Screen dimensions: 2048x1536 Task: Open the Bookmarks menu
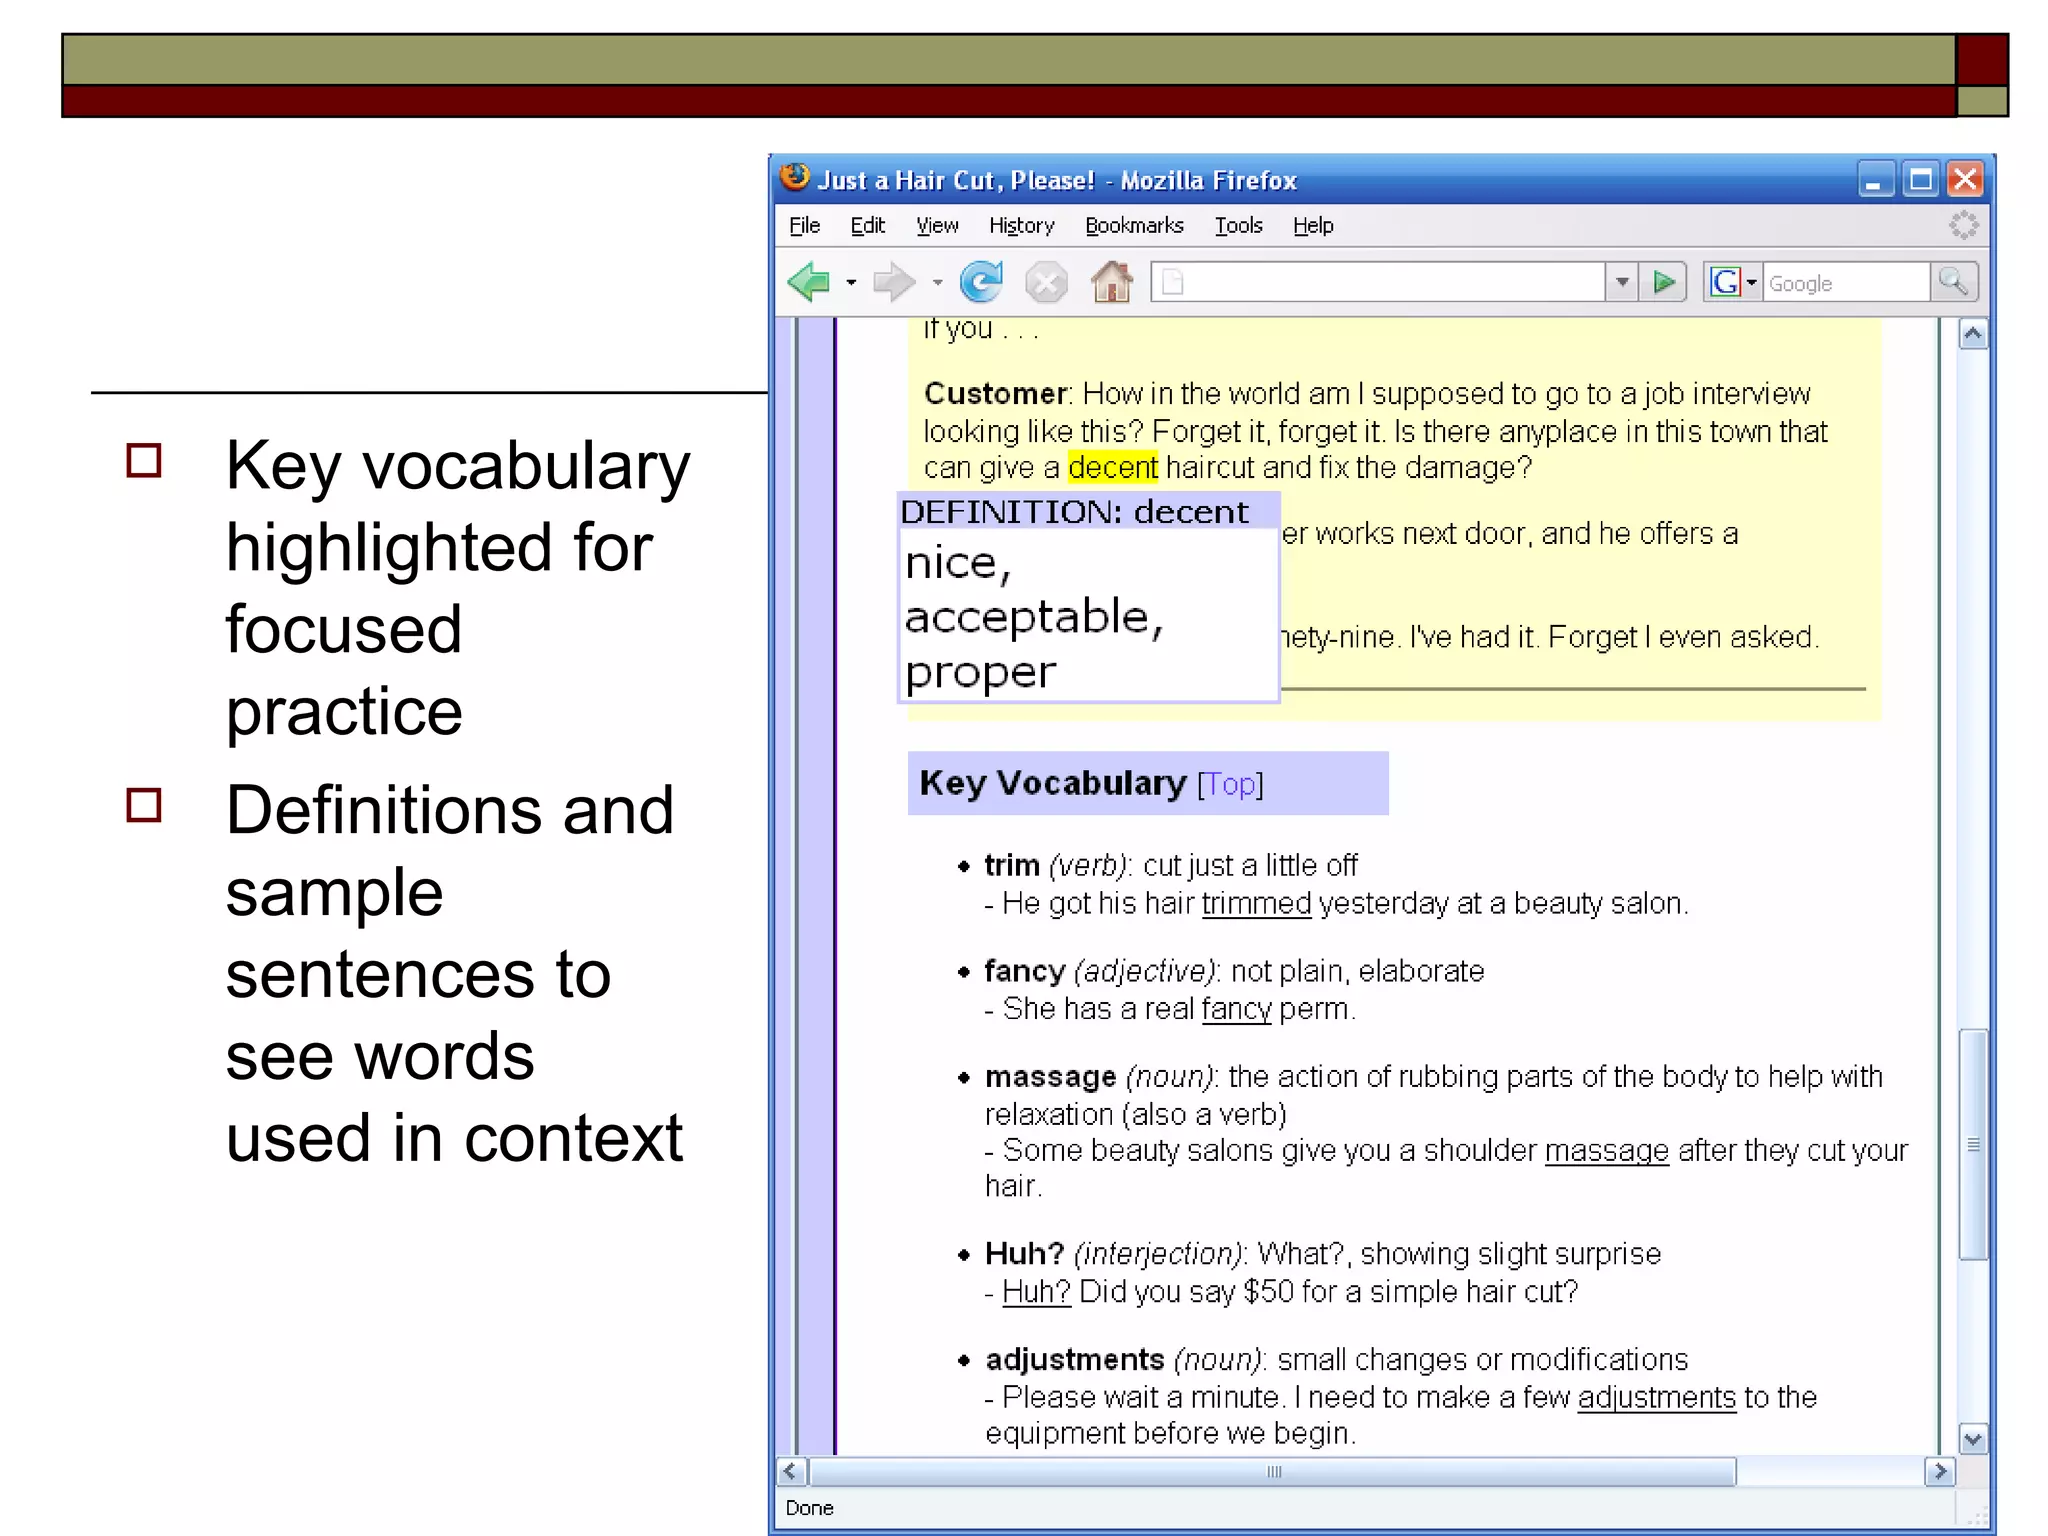[x=1134, y=226]
